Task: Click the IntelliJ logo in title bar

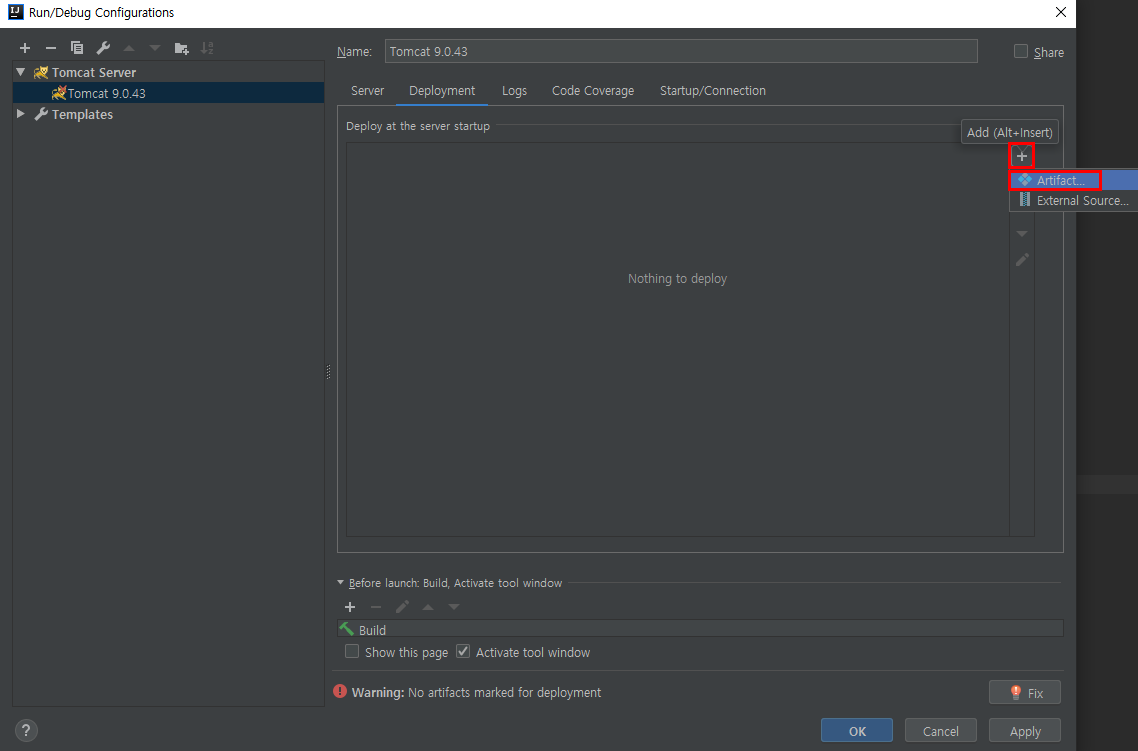Action: click(x=15, y=12)
